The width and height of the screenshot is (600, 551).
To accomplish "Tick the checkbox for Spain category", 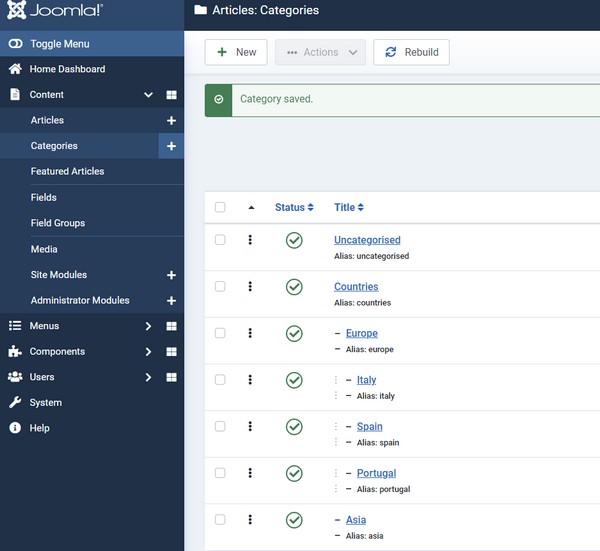I will pyautogui.click(x=220, y=426).
